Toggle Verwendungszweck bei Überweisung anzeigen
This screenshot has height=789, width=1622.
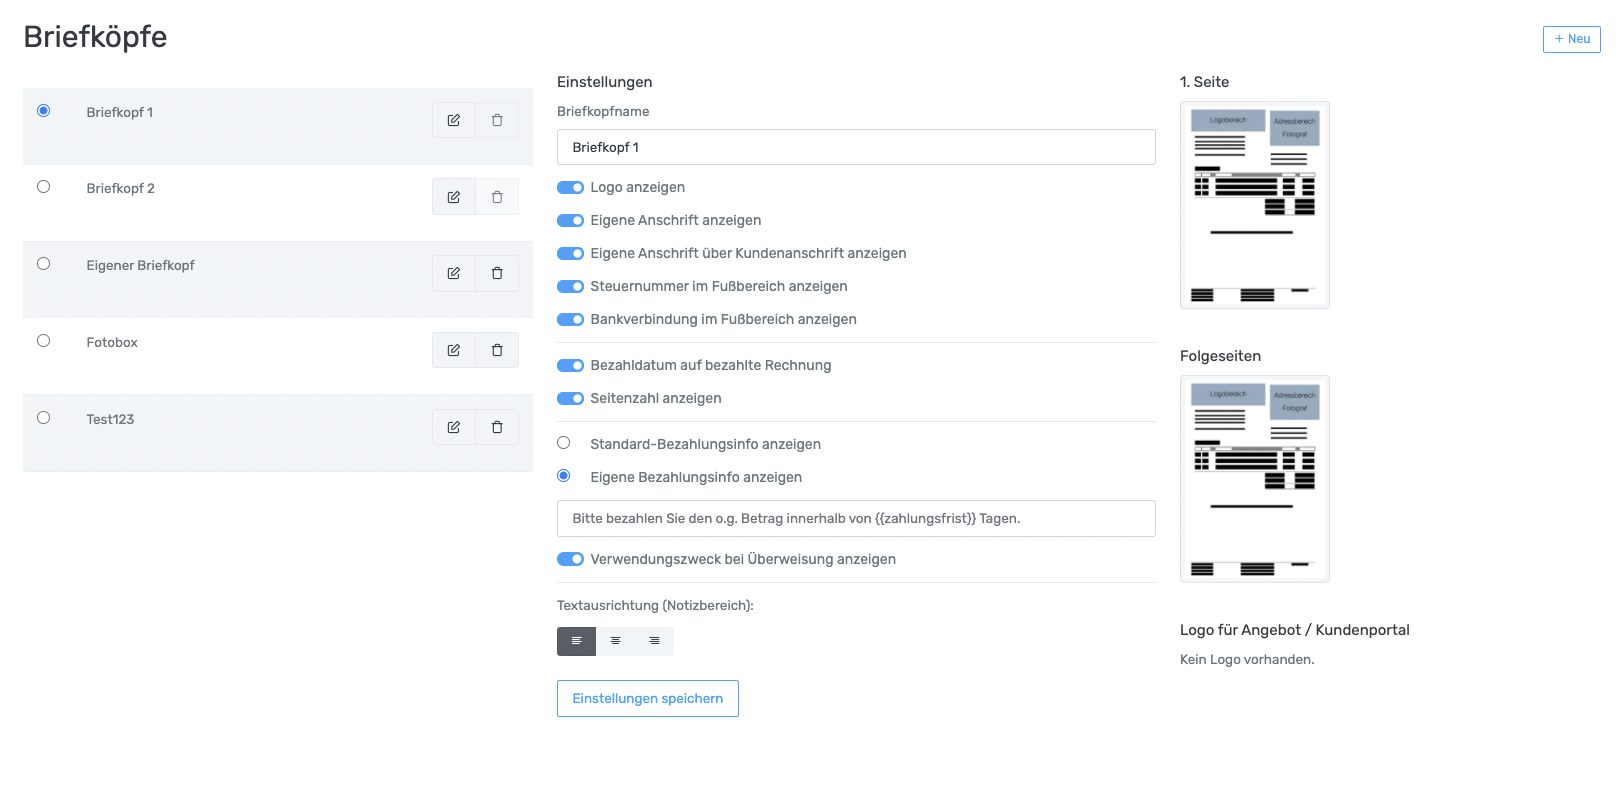click(570, 559)
